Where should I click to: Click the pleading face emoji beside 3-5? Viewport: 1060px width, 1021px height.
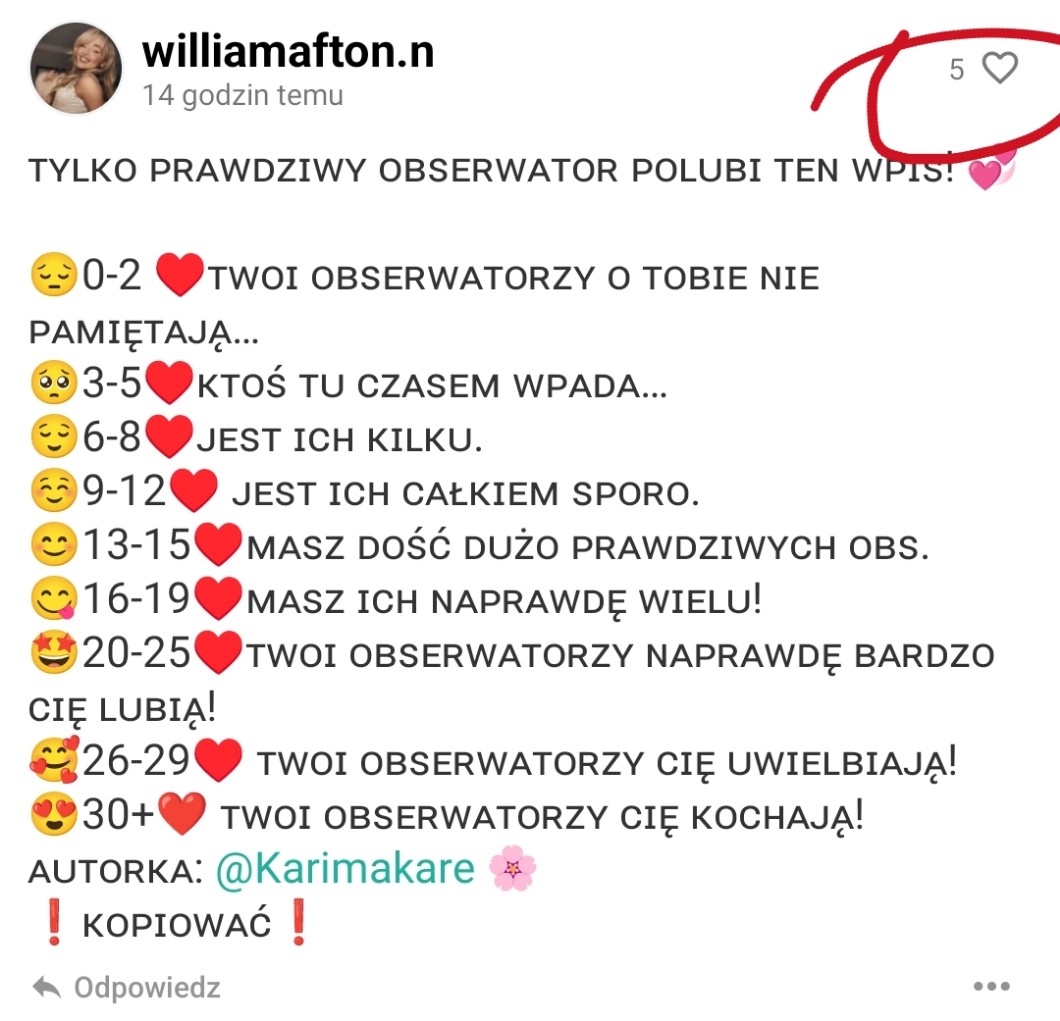[53, 383]
